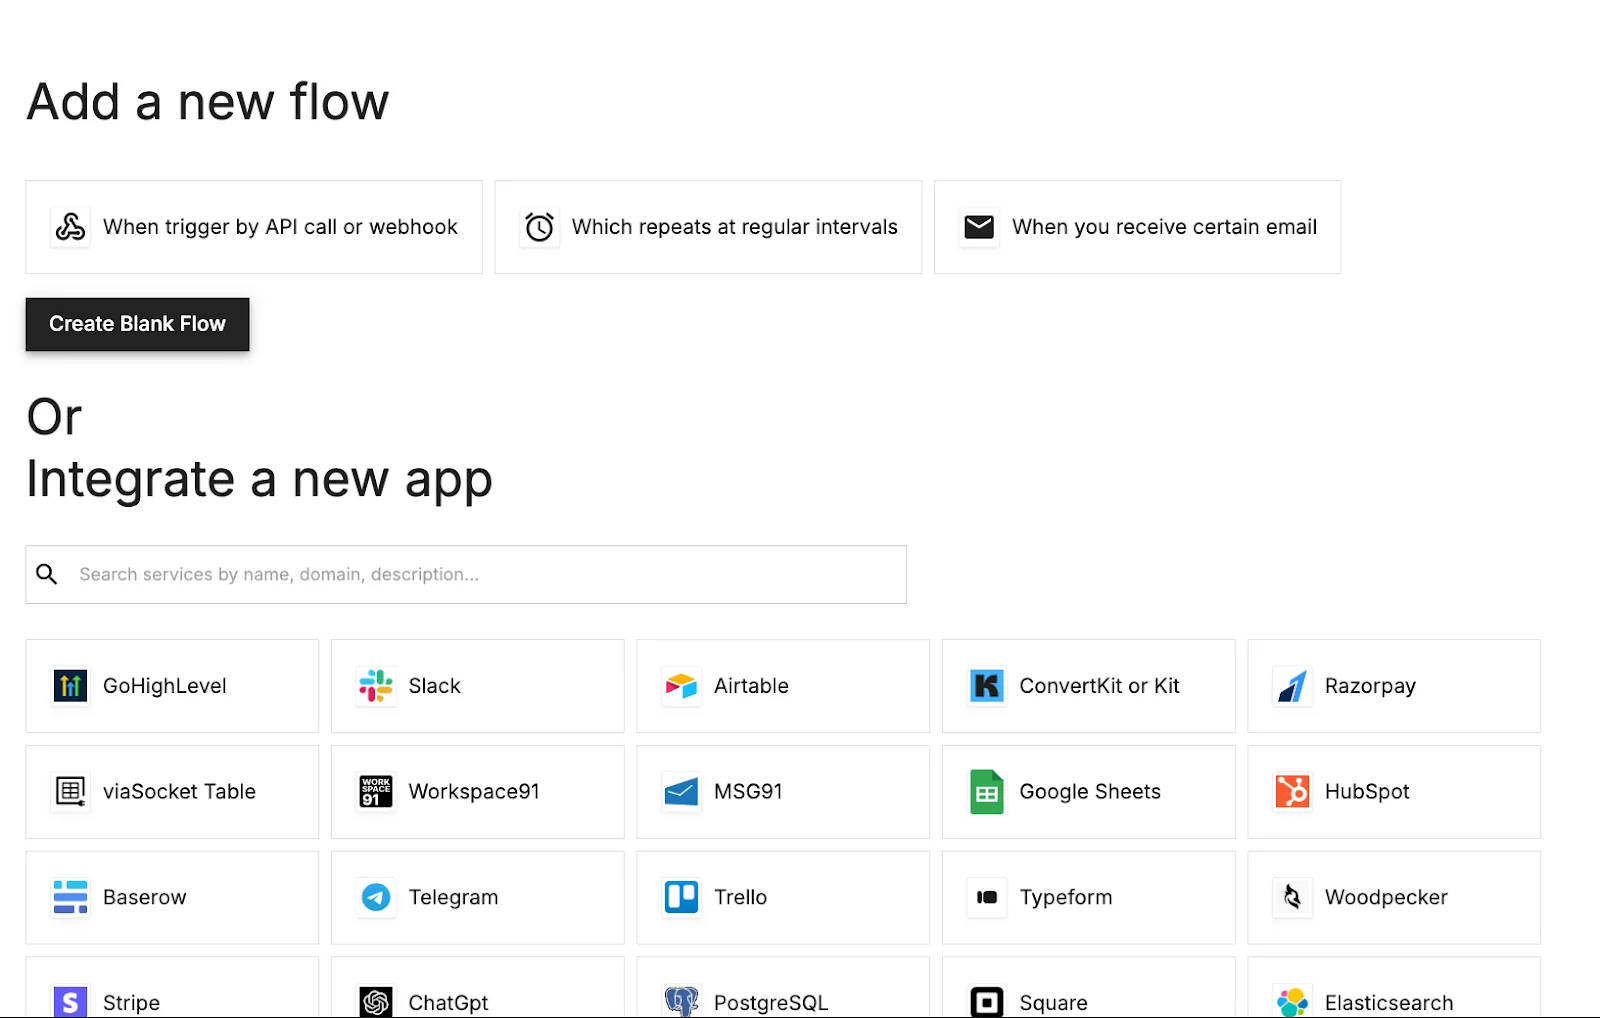Select the Elasticsearch app name
This screenshot has height=1018, width=1600.
(1389, 1003)
